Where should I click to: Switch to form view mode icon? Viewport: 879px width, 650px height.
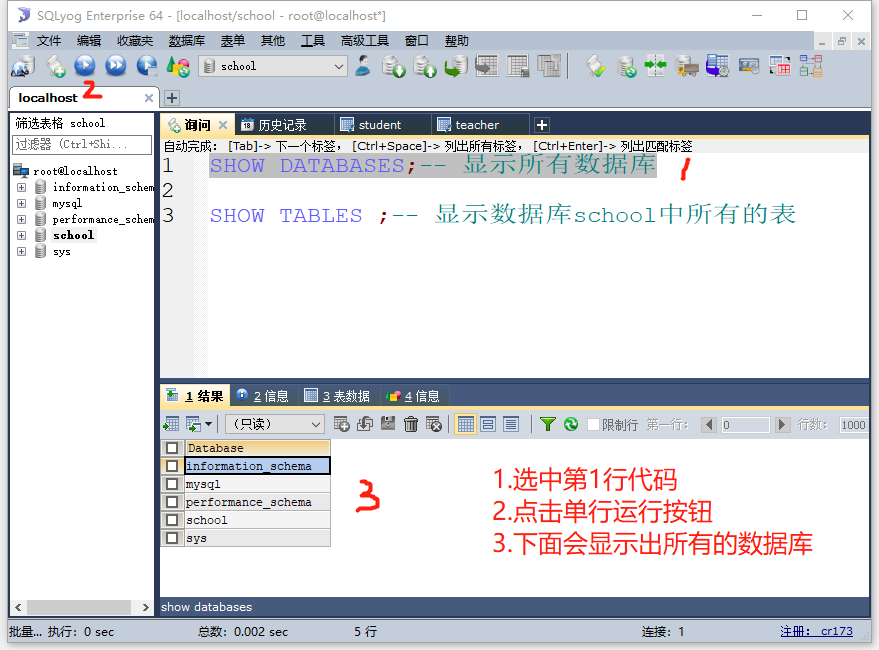pos(488,425)
